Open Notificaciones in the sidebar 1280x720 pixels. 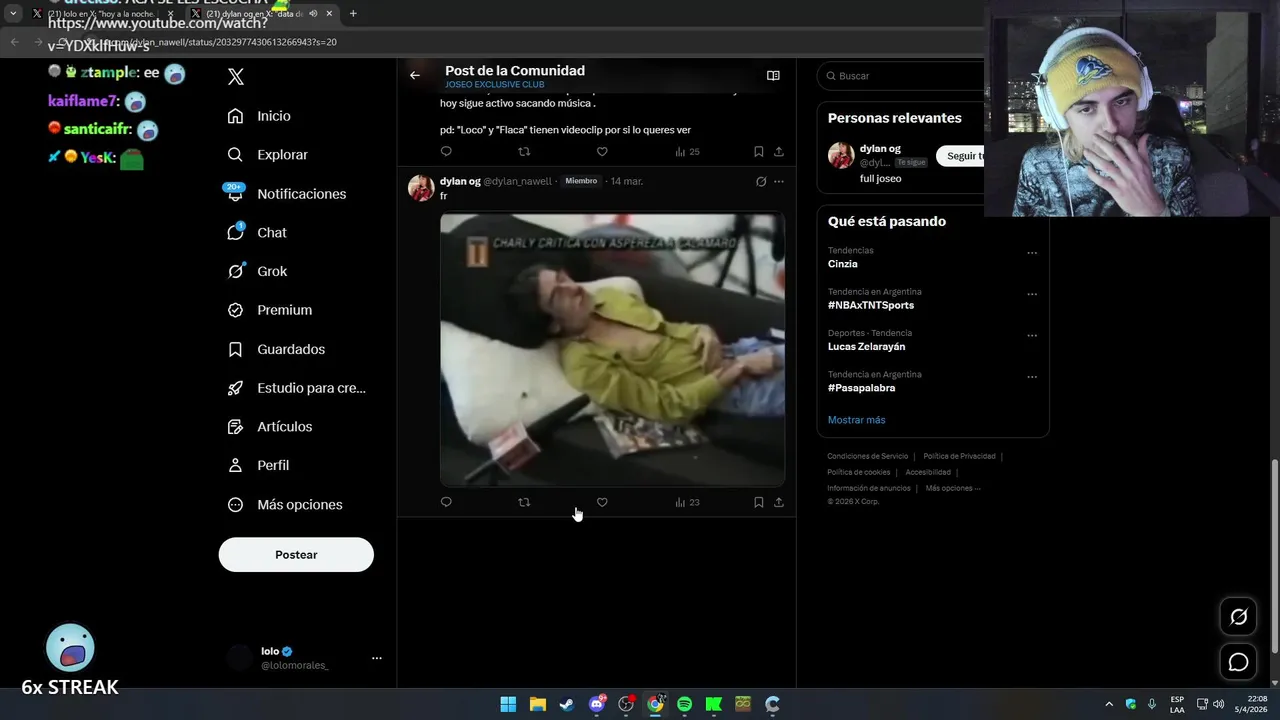click(x=286, y=194)
